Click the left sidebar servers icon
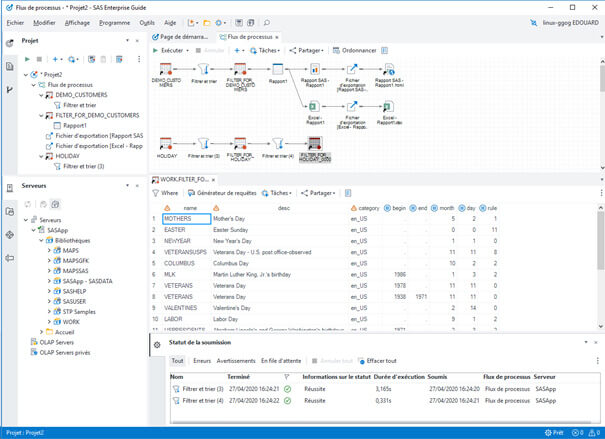Screen dimensions: 605x439 [10, 188]
